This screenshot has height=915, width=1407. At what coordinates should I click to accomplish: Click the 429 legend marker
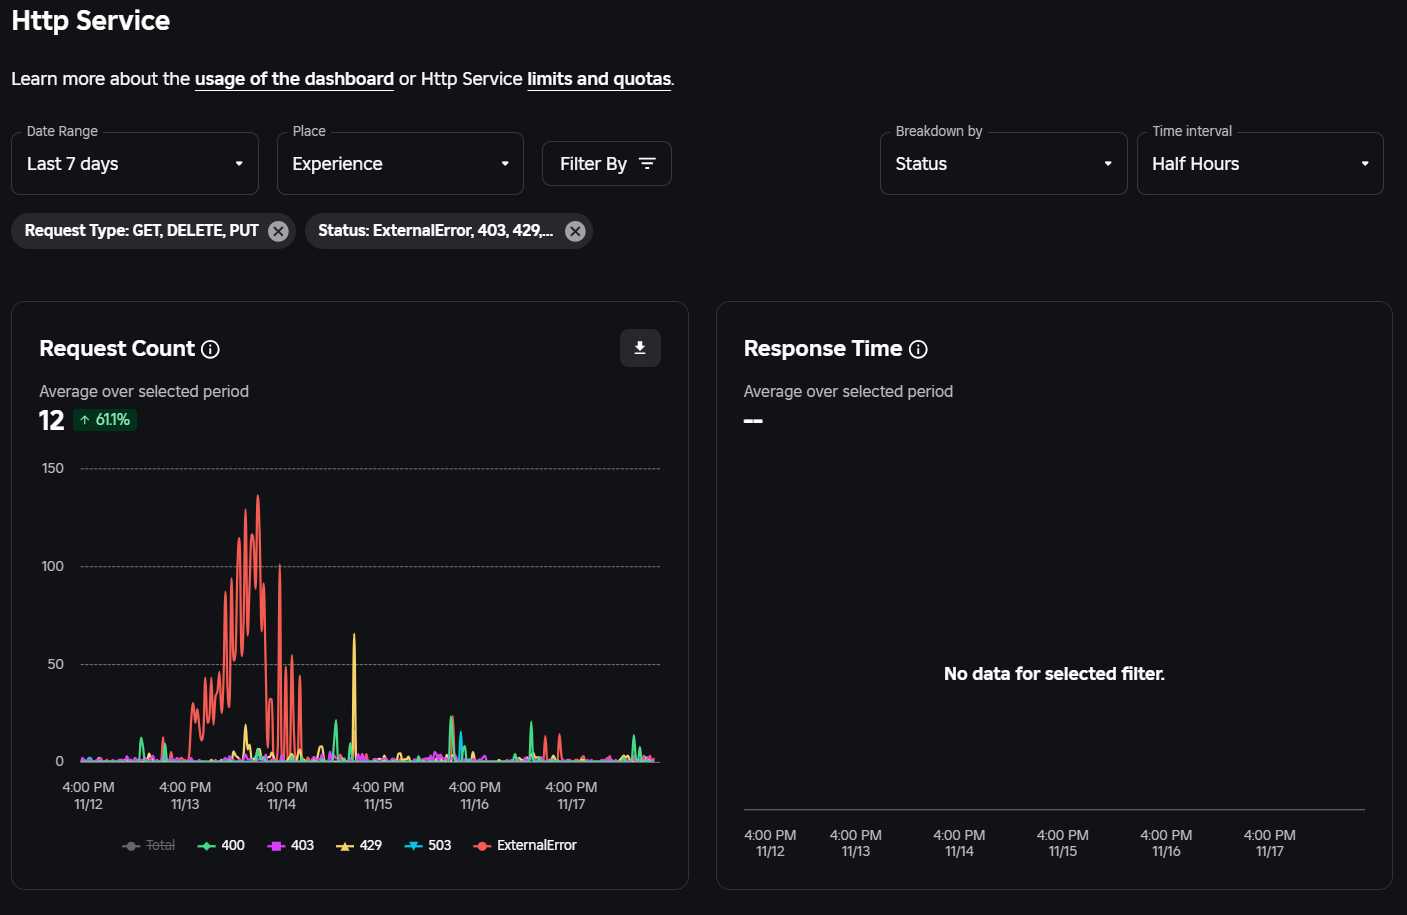345,845
